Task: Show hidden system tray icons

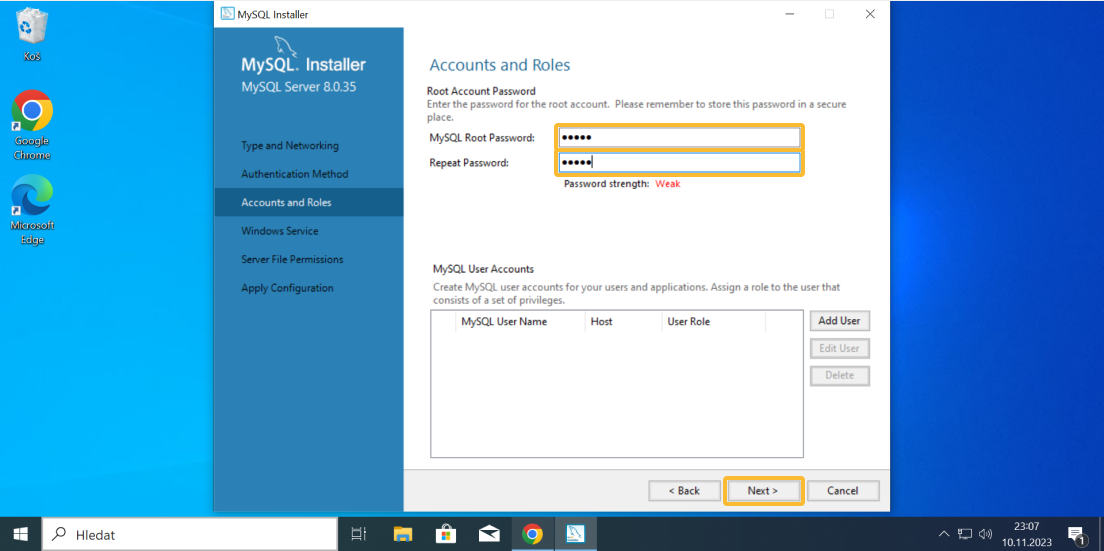Action: pyautogui.click(x=944, y=534)
